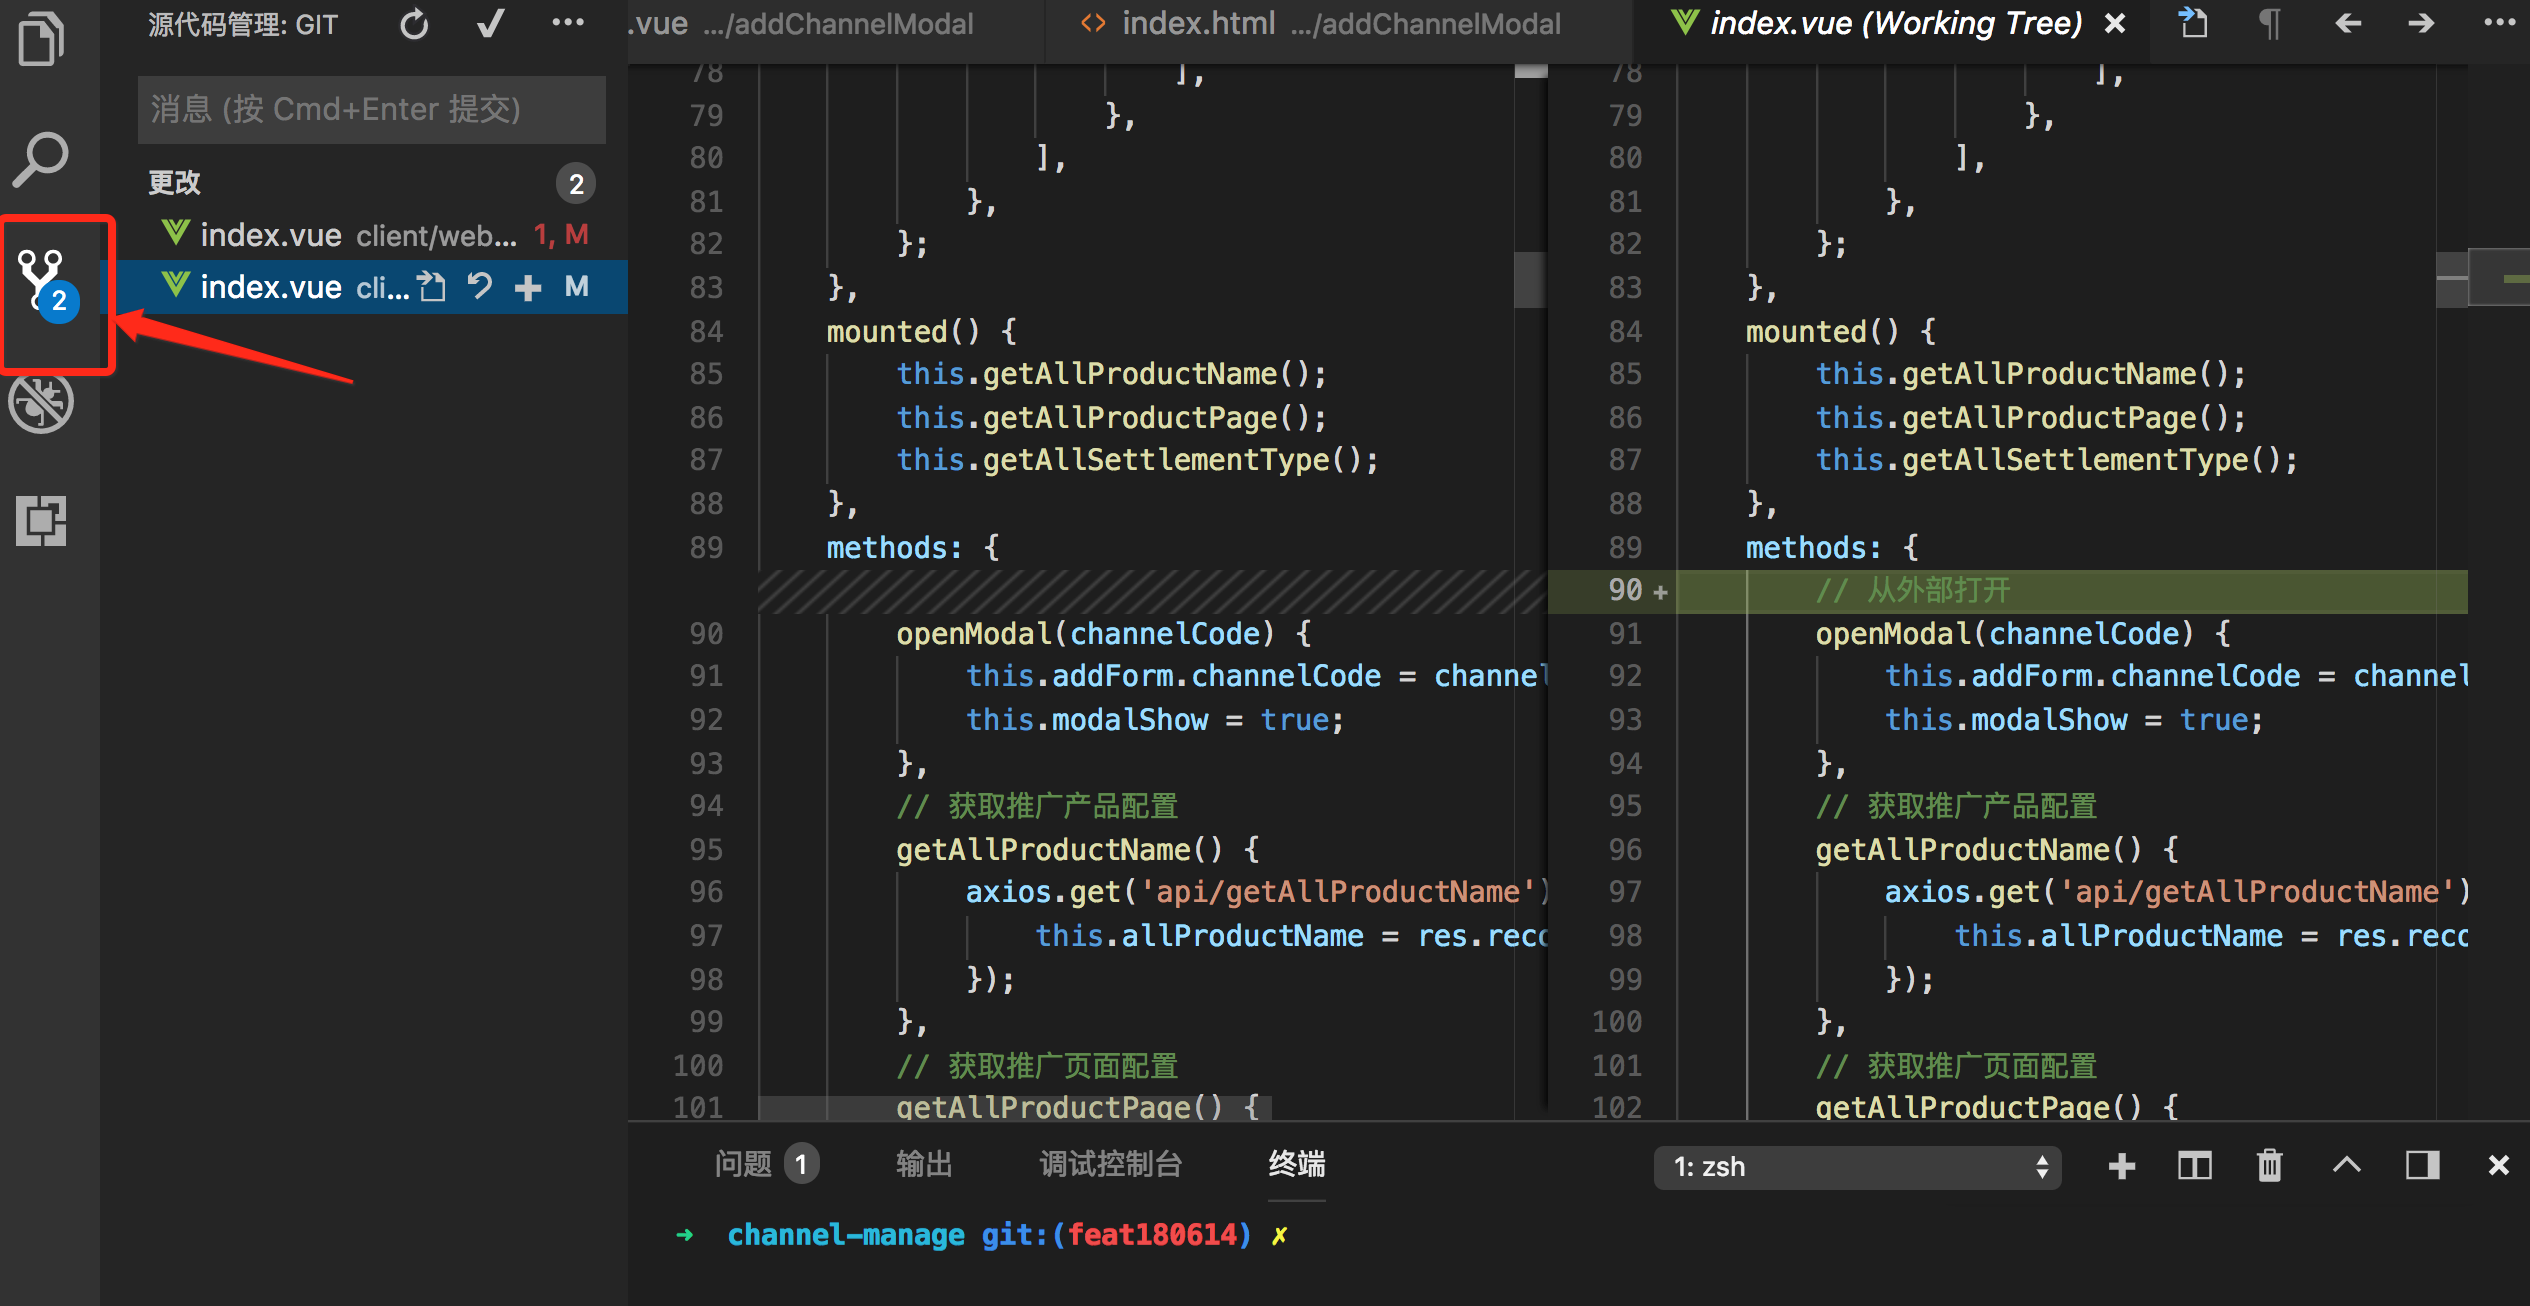The width and height of the screenshot is (2530, 1306).
Task: Click branch name feat180614 in terminal
Action: tap(1153, 1235)
